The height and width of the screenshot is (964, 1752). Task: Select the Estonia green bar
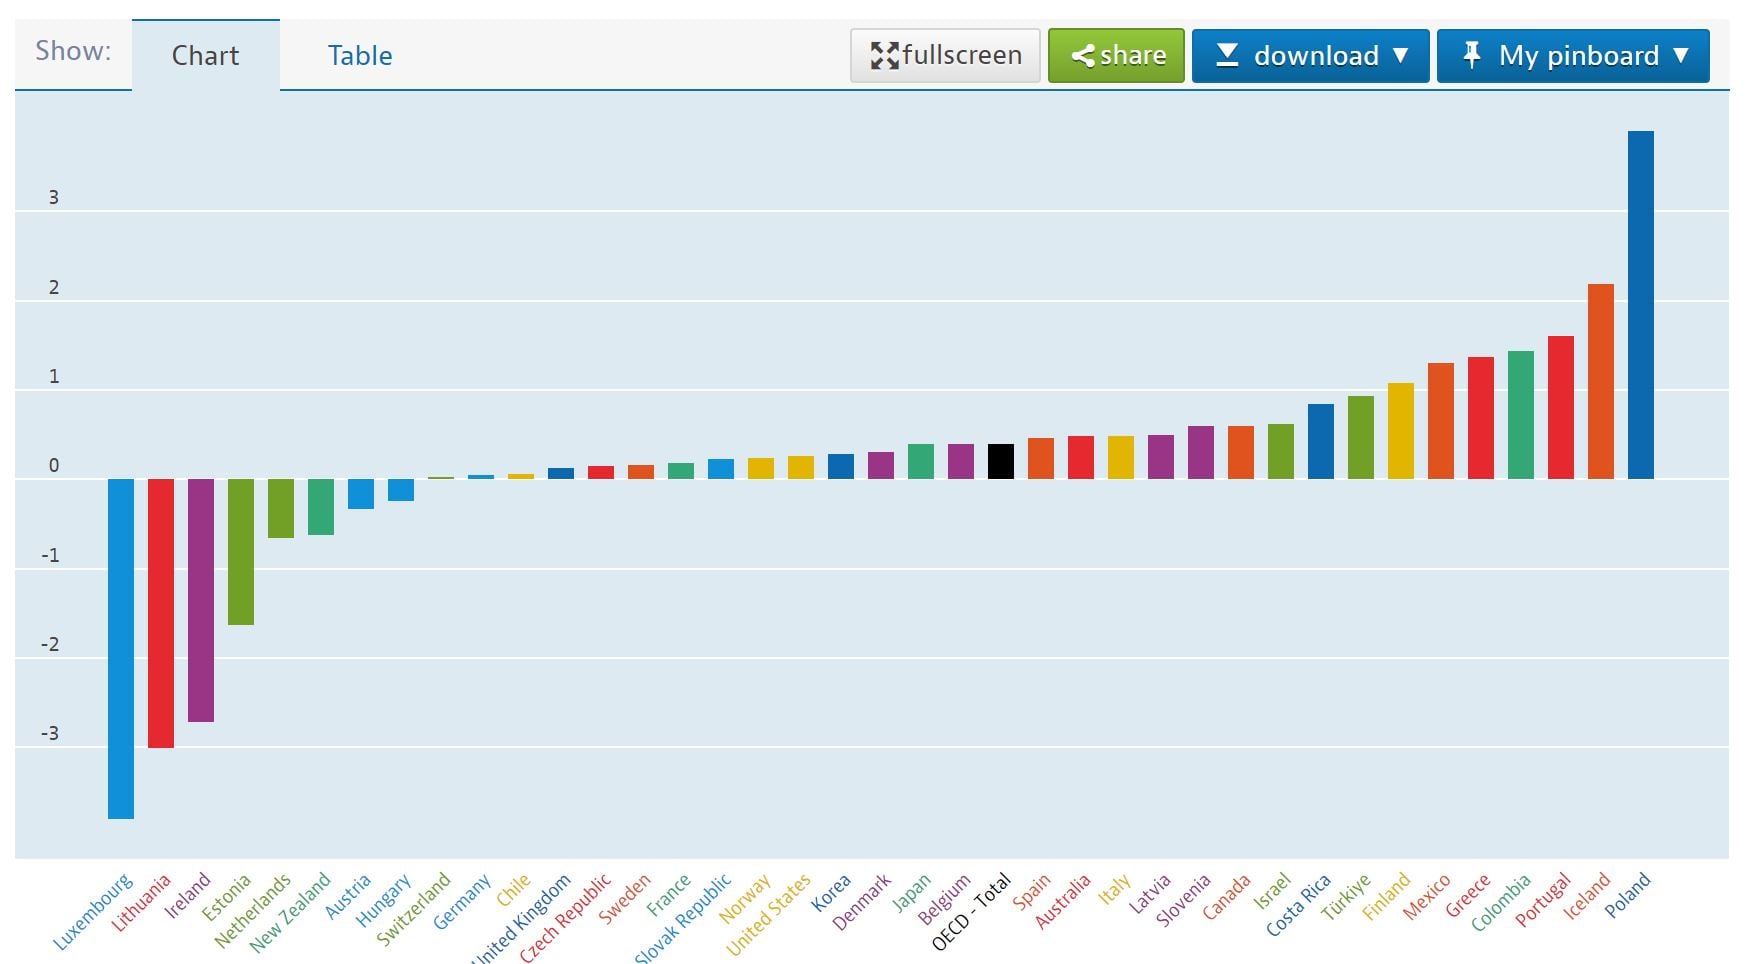(x=241, y=552)
